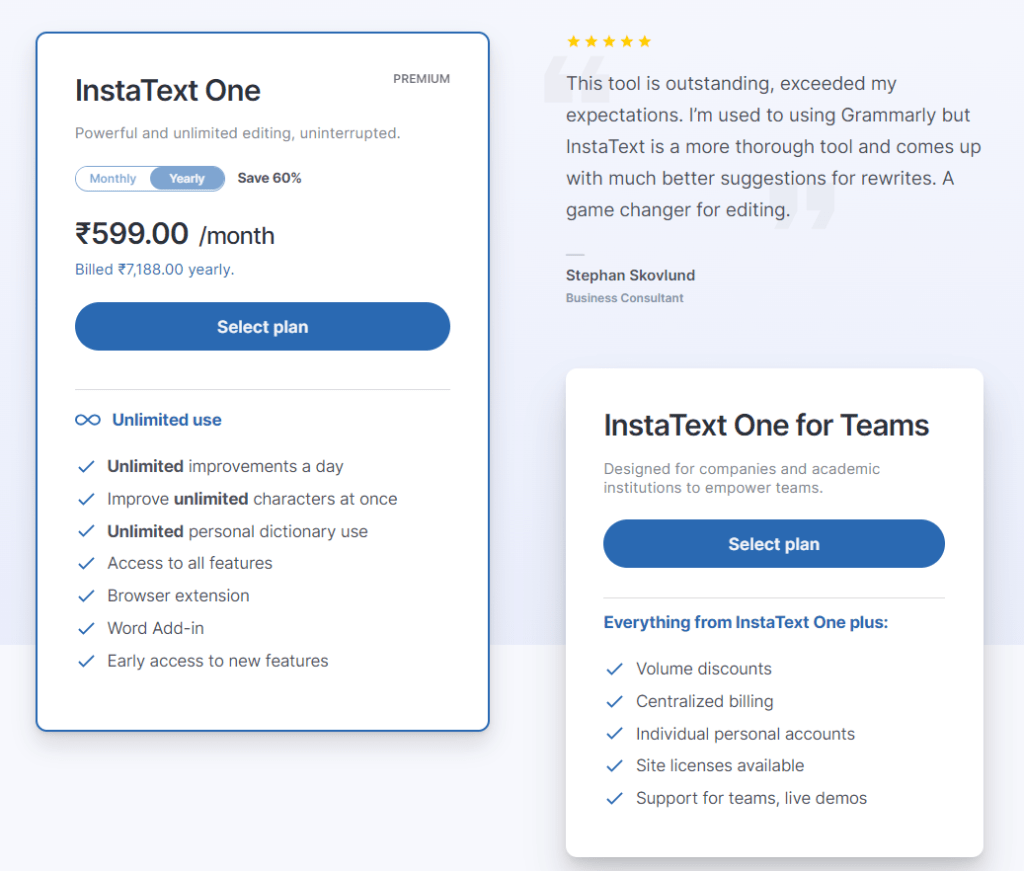The image size is (1024, 871).
Task: Click checkmark next to Unlimited personal dictionary use
Action: [x=86, y=531]
